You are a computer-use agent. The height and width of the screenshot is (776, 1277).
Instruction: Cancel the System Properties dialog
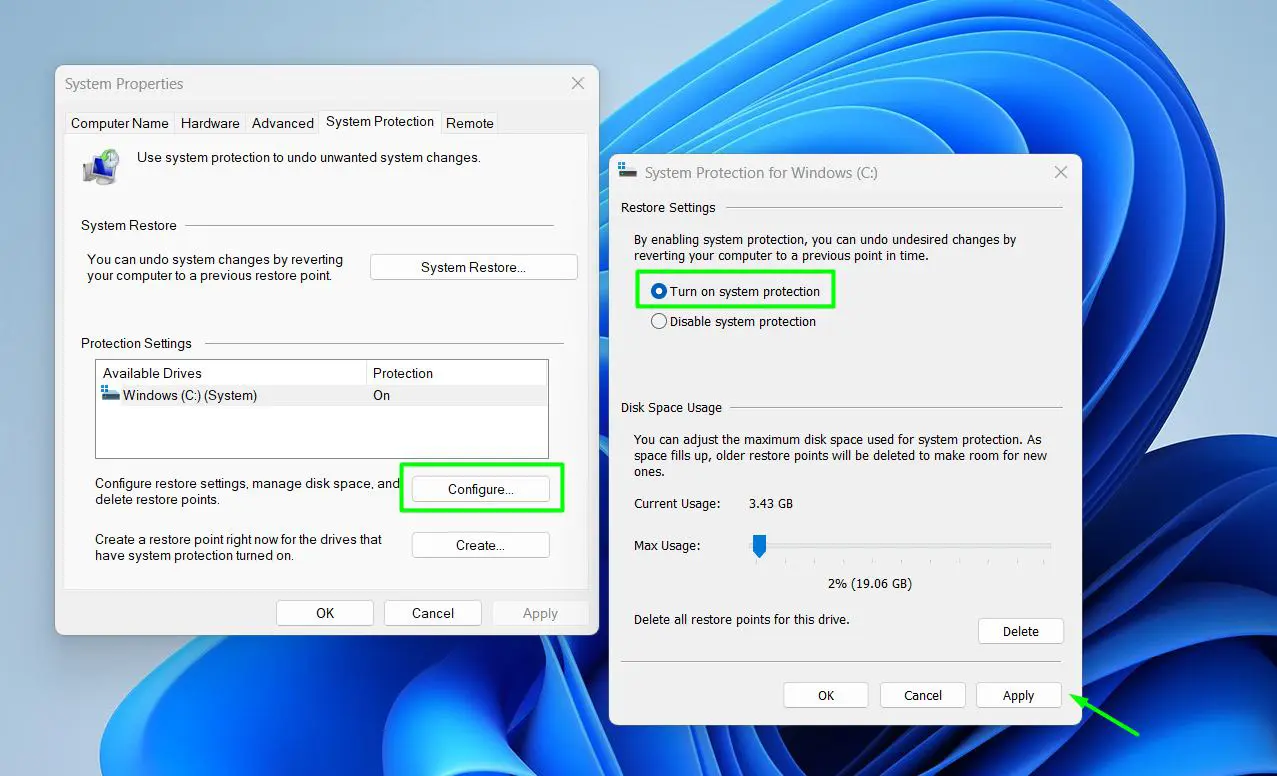click(x=432, y=612)
